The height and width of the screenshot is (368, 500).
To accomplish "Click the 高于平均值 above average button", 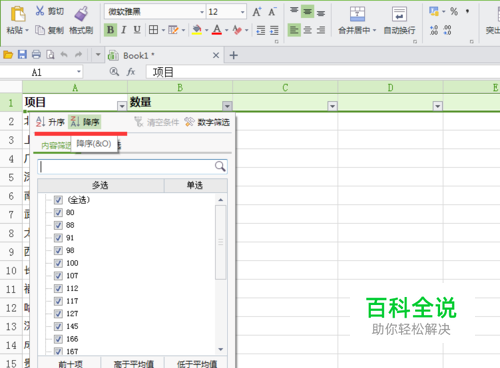I will pyautogui.click(x=133, y=363).
